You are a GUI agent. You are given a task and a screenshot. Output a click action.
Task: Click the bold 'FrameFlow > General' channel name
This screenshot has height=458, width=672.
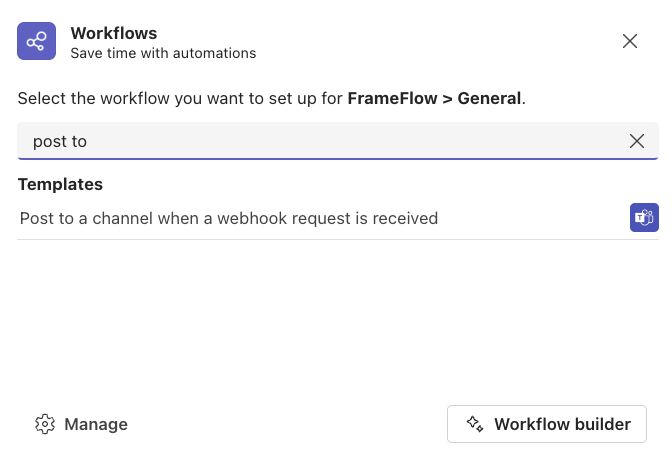tap(434, 99)
